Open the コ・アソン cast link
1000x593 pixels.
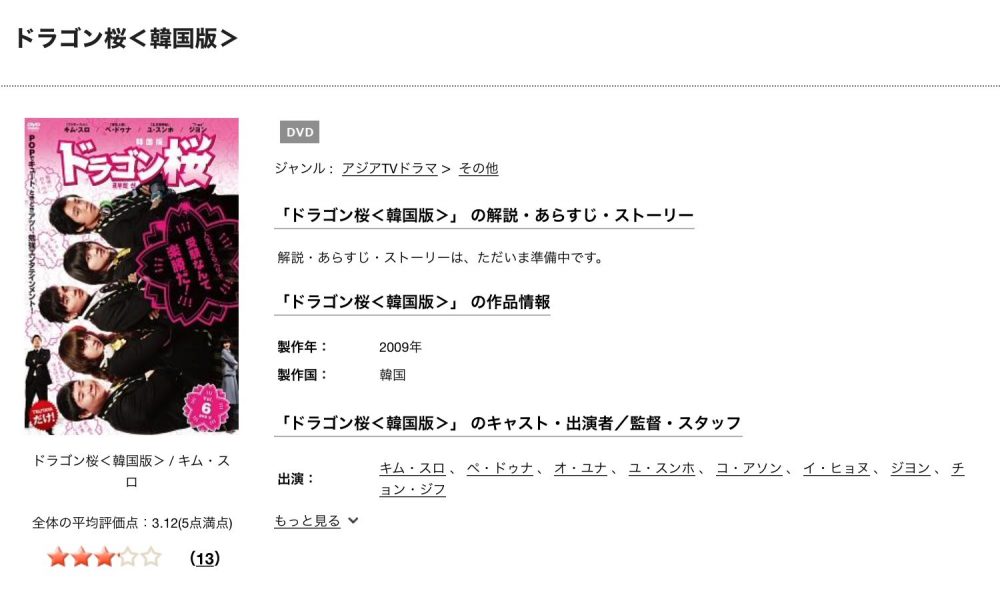tap(749, 468)
